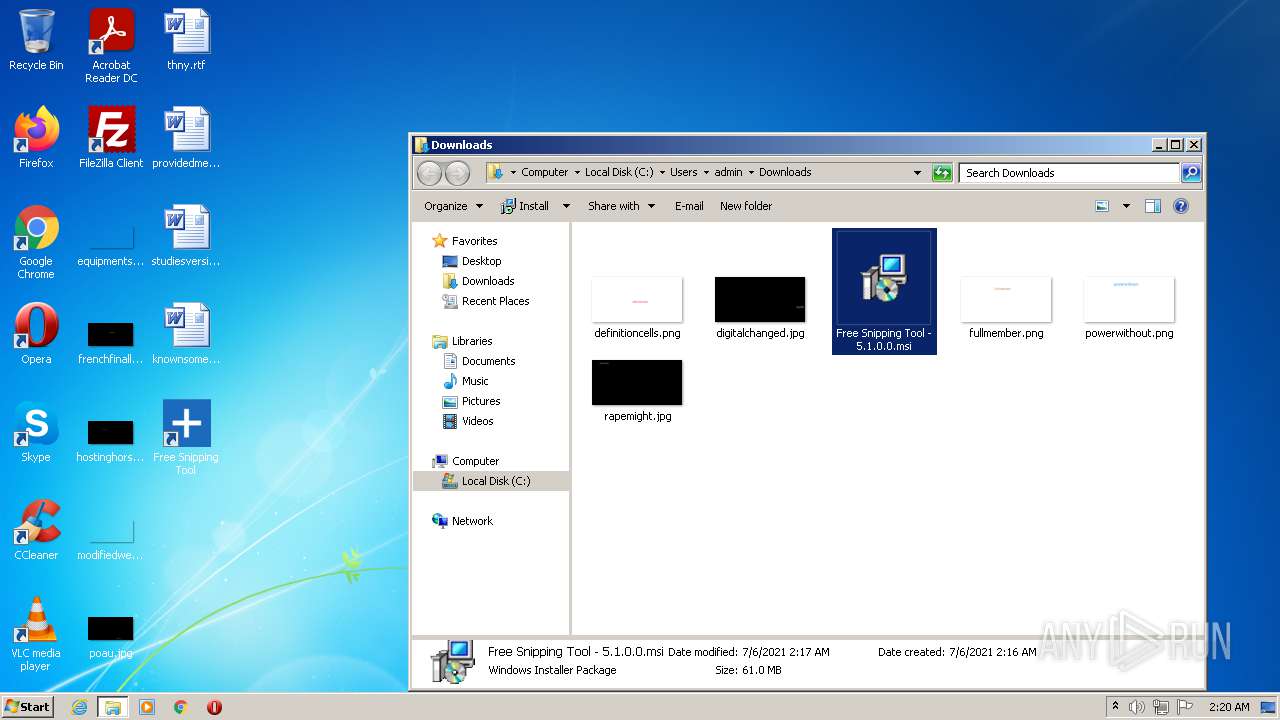This screenshot has width=1280, height=720.
Task: Open Windows Media Player taskbar icon
Action: (x=147, y=707)
